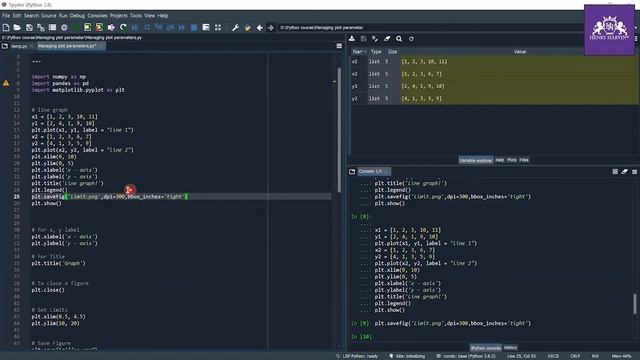
Task: Open the Search menu
Action: [x=31, y=16]
